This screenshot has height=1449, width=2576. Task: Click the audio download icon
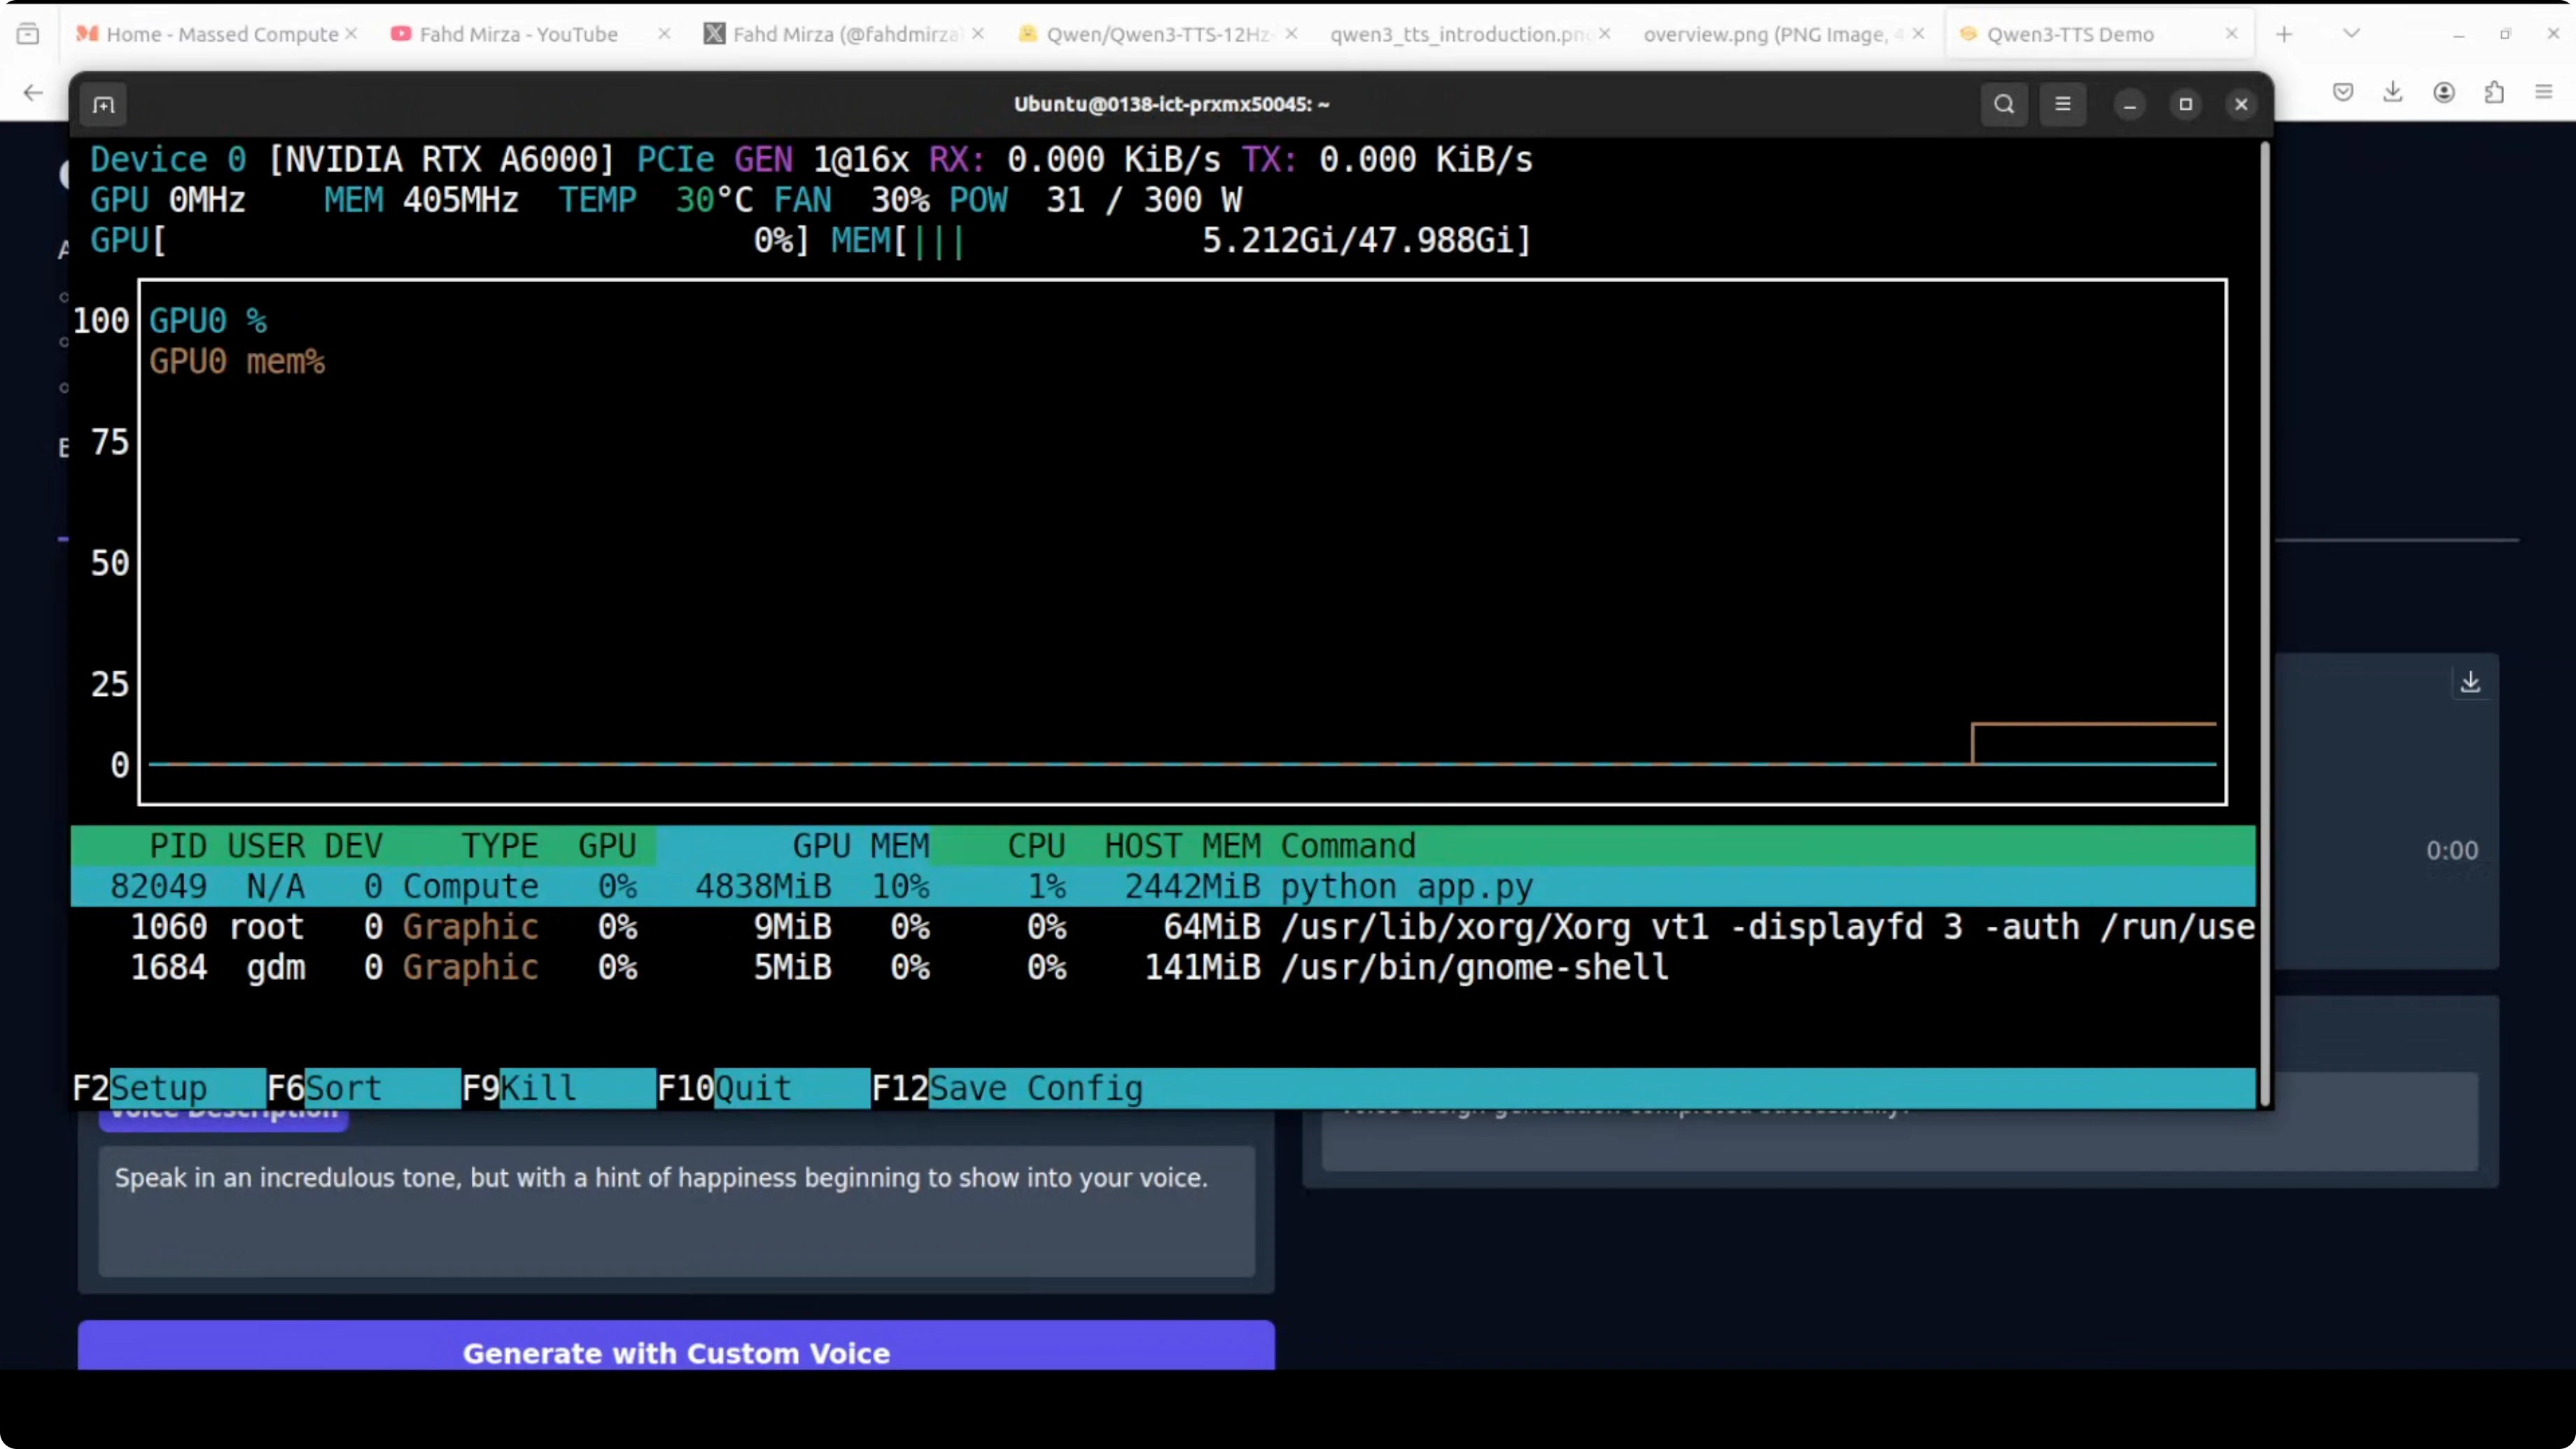pos(2470,682)
